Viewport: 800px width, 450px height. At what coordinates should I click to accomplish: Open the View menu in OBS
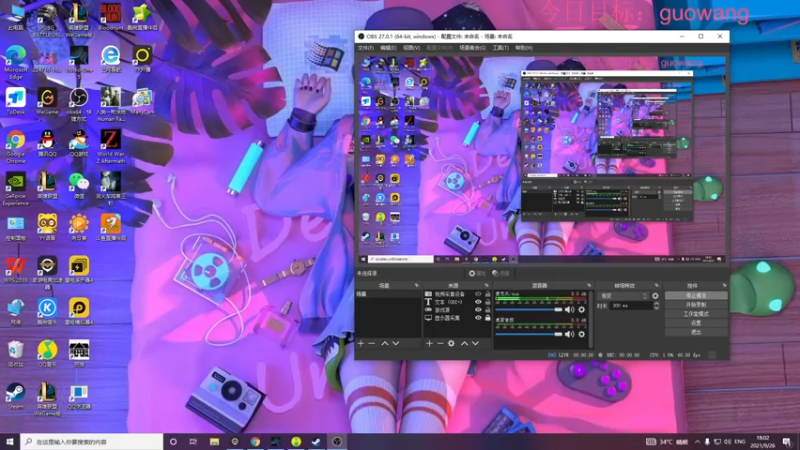tap(411, 48)
